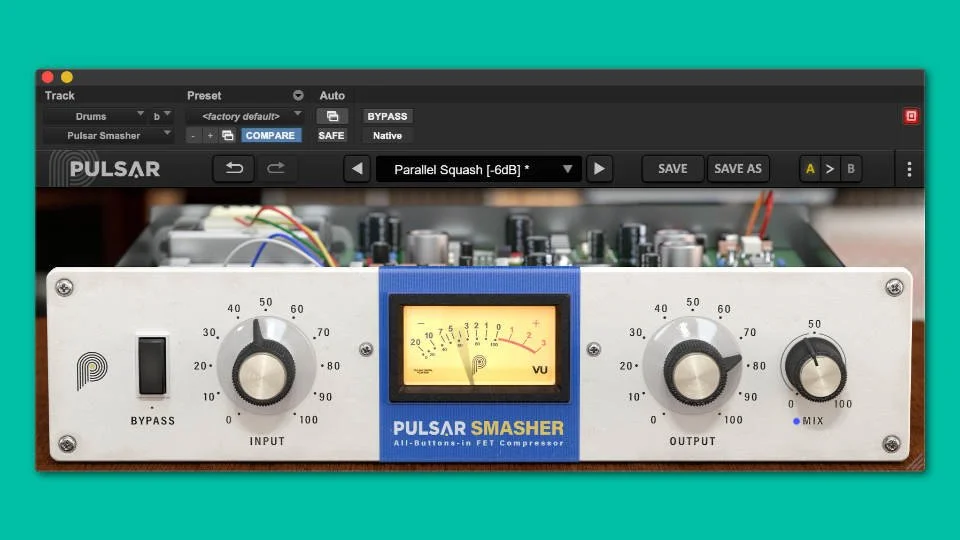Close the plug-in window with red button
This screenshot has width=960, height=540.
[x=48, y=77]
